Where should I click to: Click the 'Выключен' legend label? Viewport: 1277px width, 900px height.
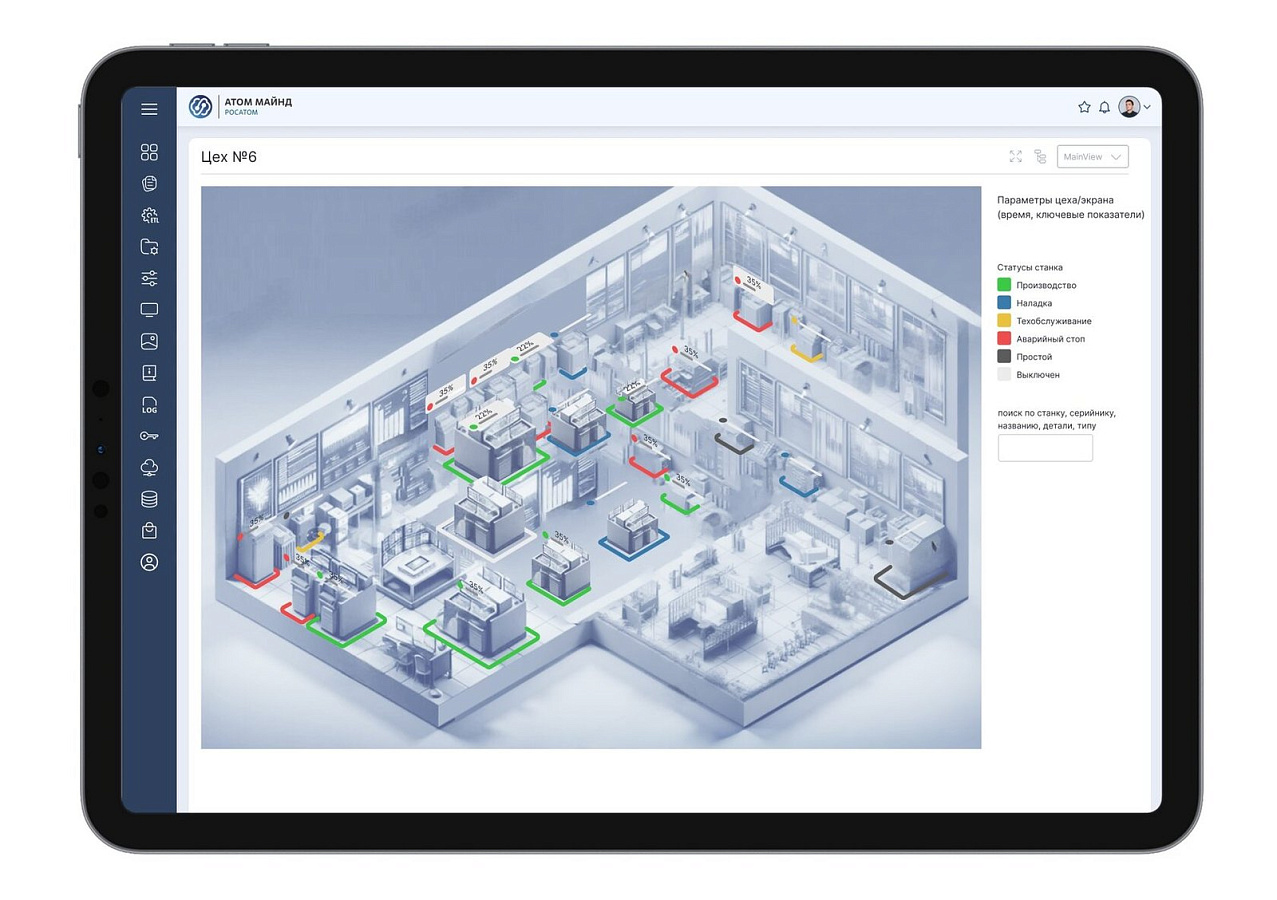pyautogui.click(x=1038, y=375)
